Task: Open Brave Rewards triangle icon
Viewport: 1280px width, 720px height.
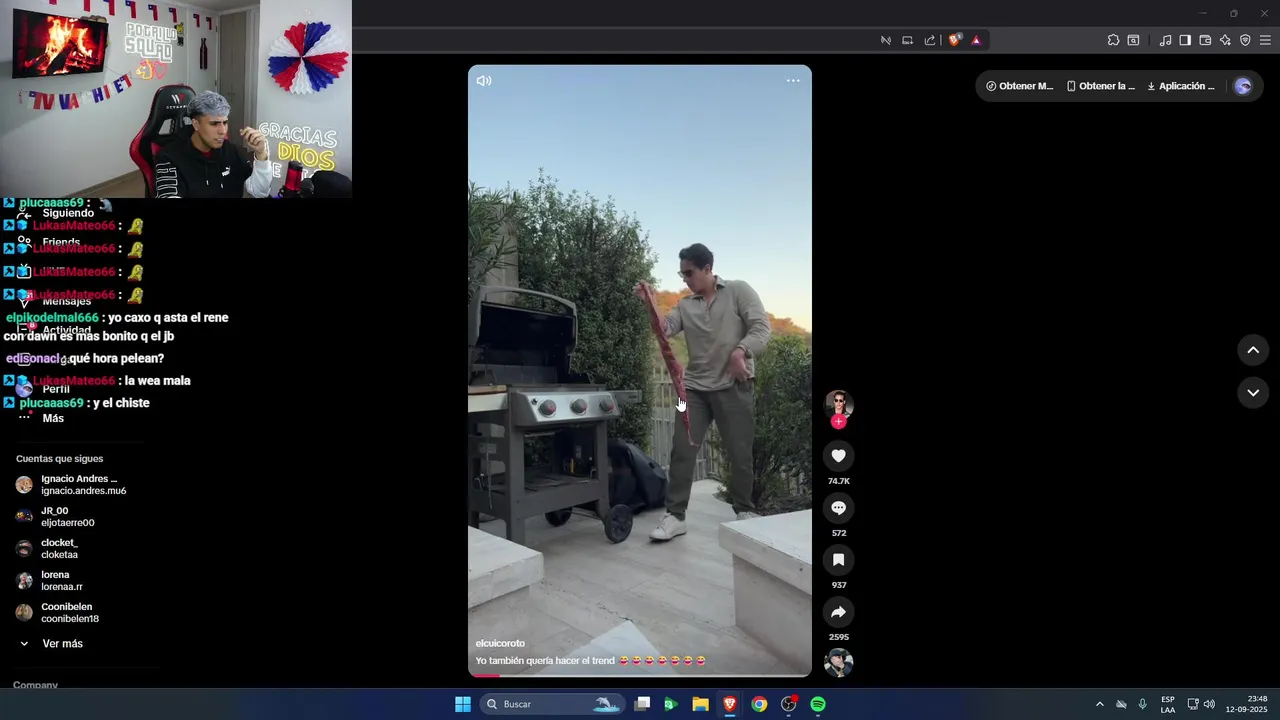Action: 976,40
